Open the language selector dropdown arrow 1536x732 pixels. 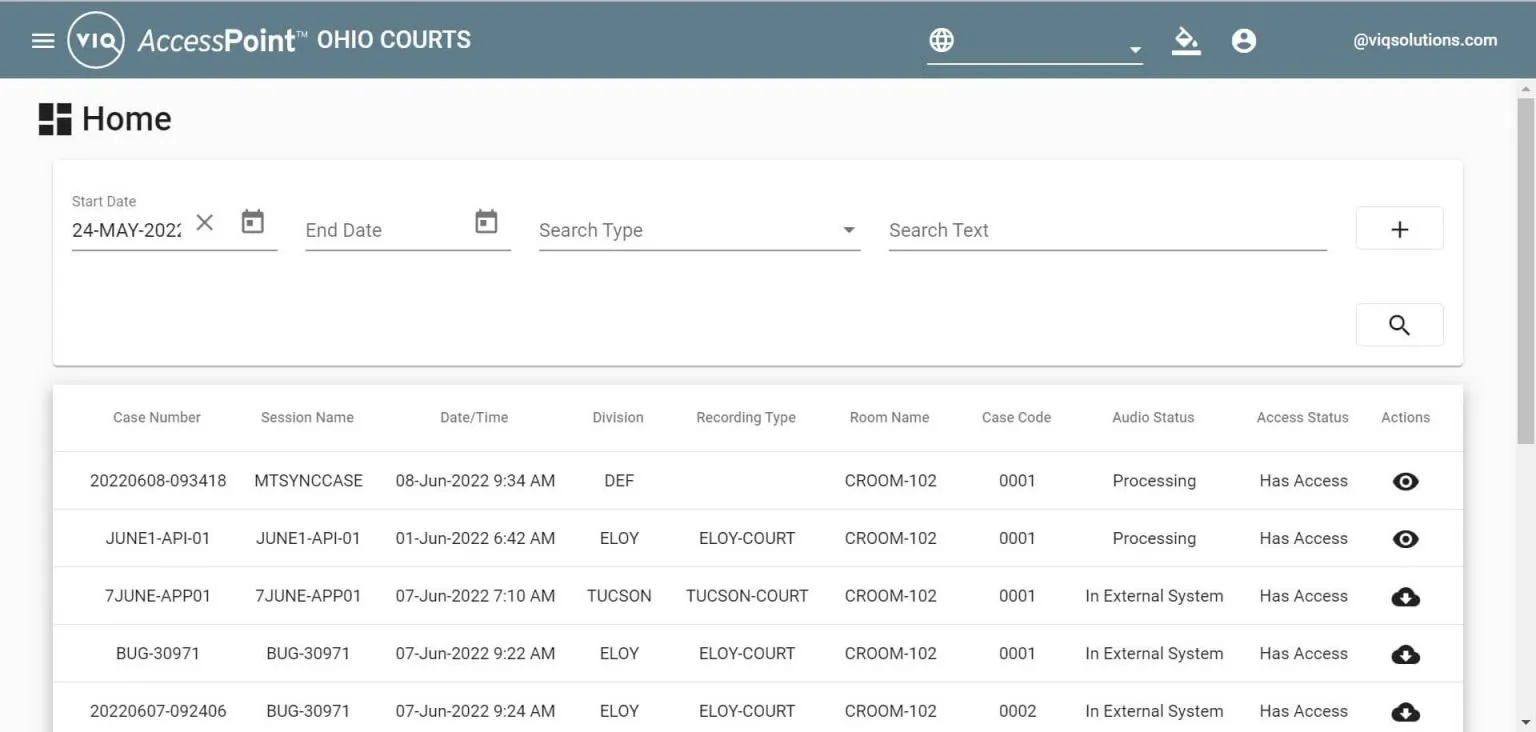tap(1134, 50)
